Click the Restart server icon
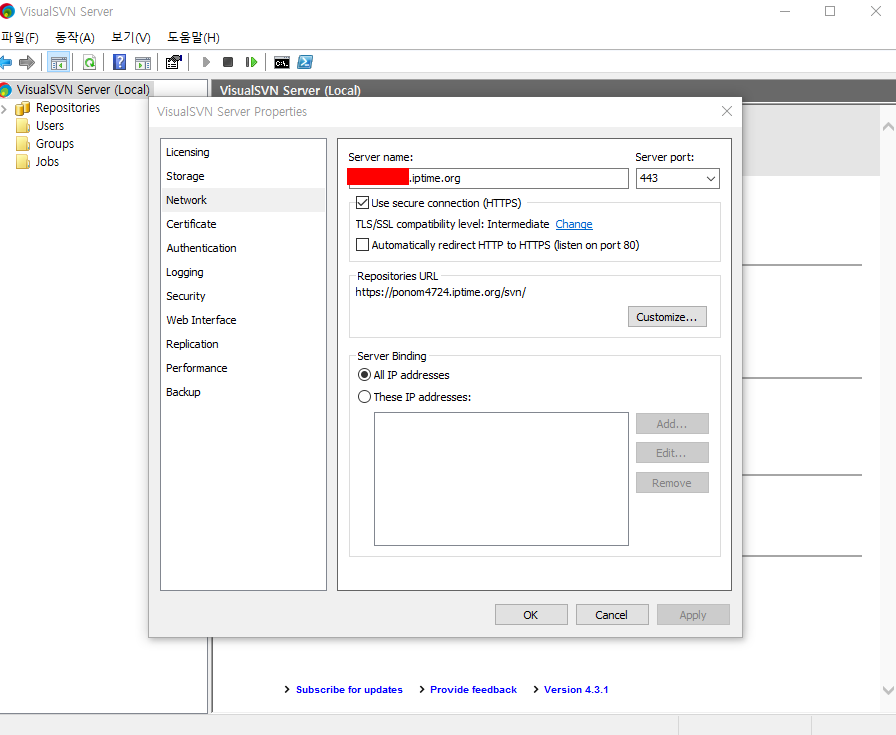This screenshot has width=896, height=735. 251,62
